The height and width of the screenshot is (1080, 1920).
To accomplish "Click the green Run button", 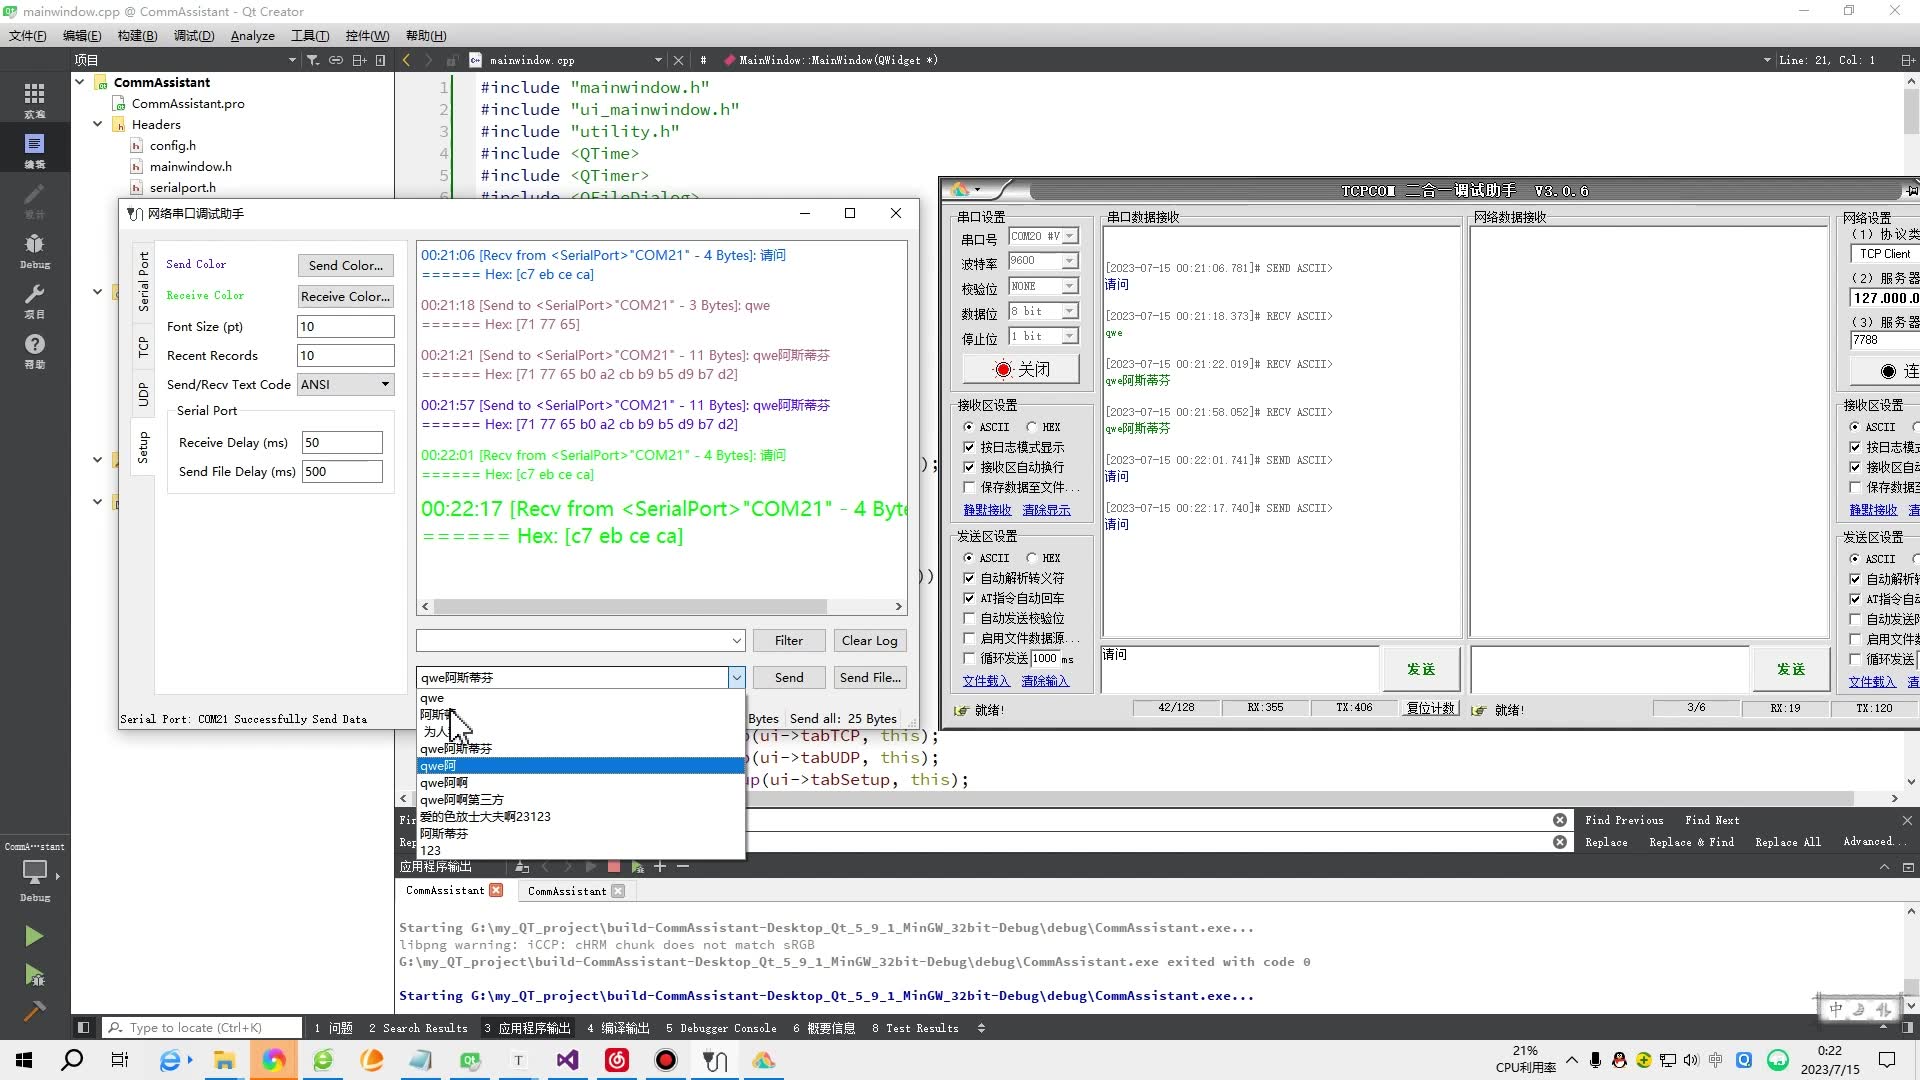I will coord(34,936).
